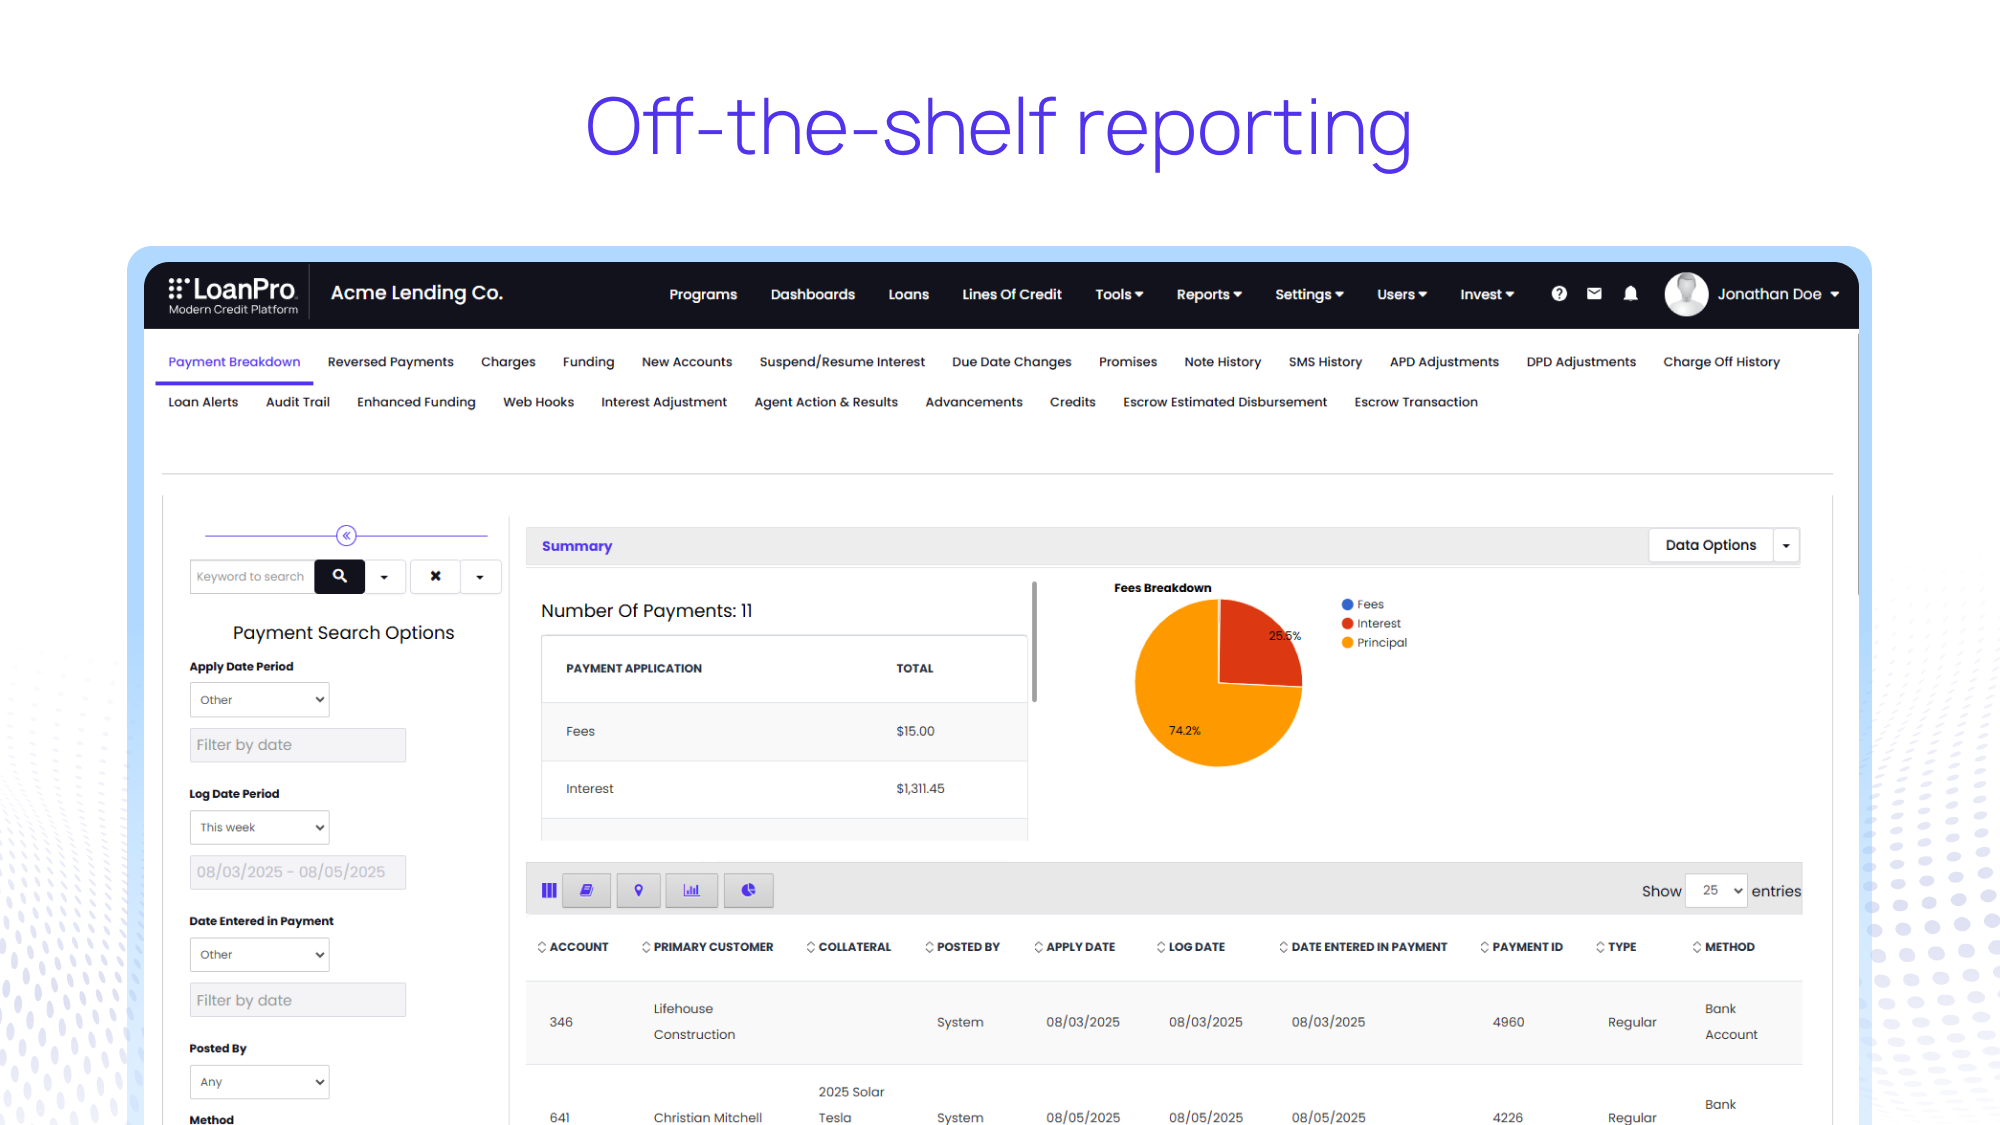Switch to the map pin view
This screenshot has width=2000, height=1125.
tap(638, 890)
